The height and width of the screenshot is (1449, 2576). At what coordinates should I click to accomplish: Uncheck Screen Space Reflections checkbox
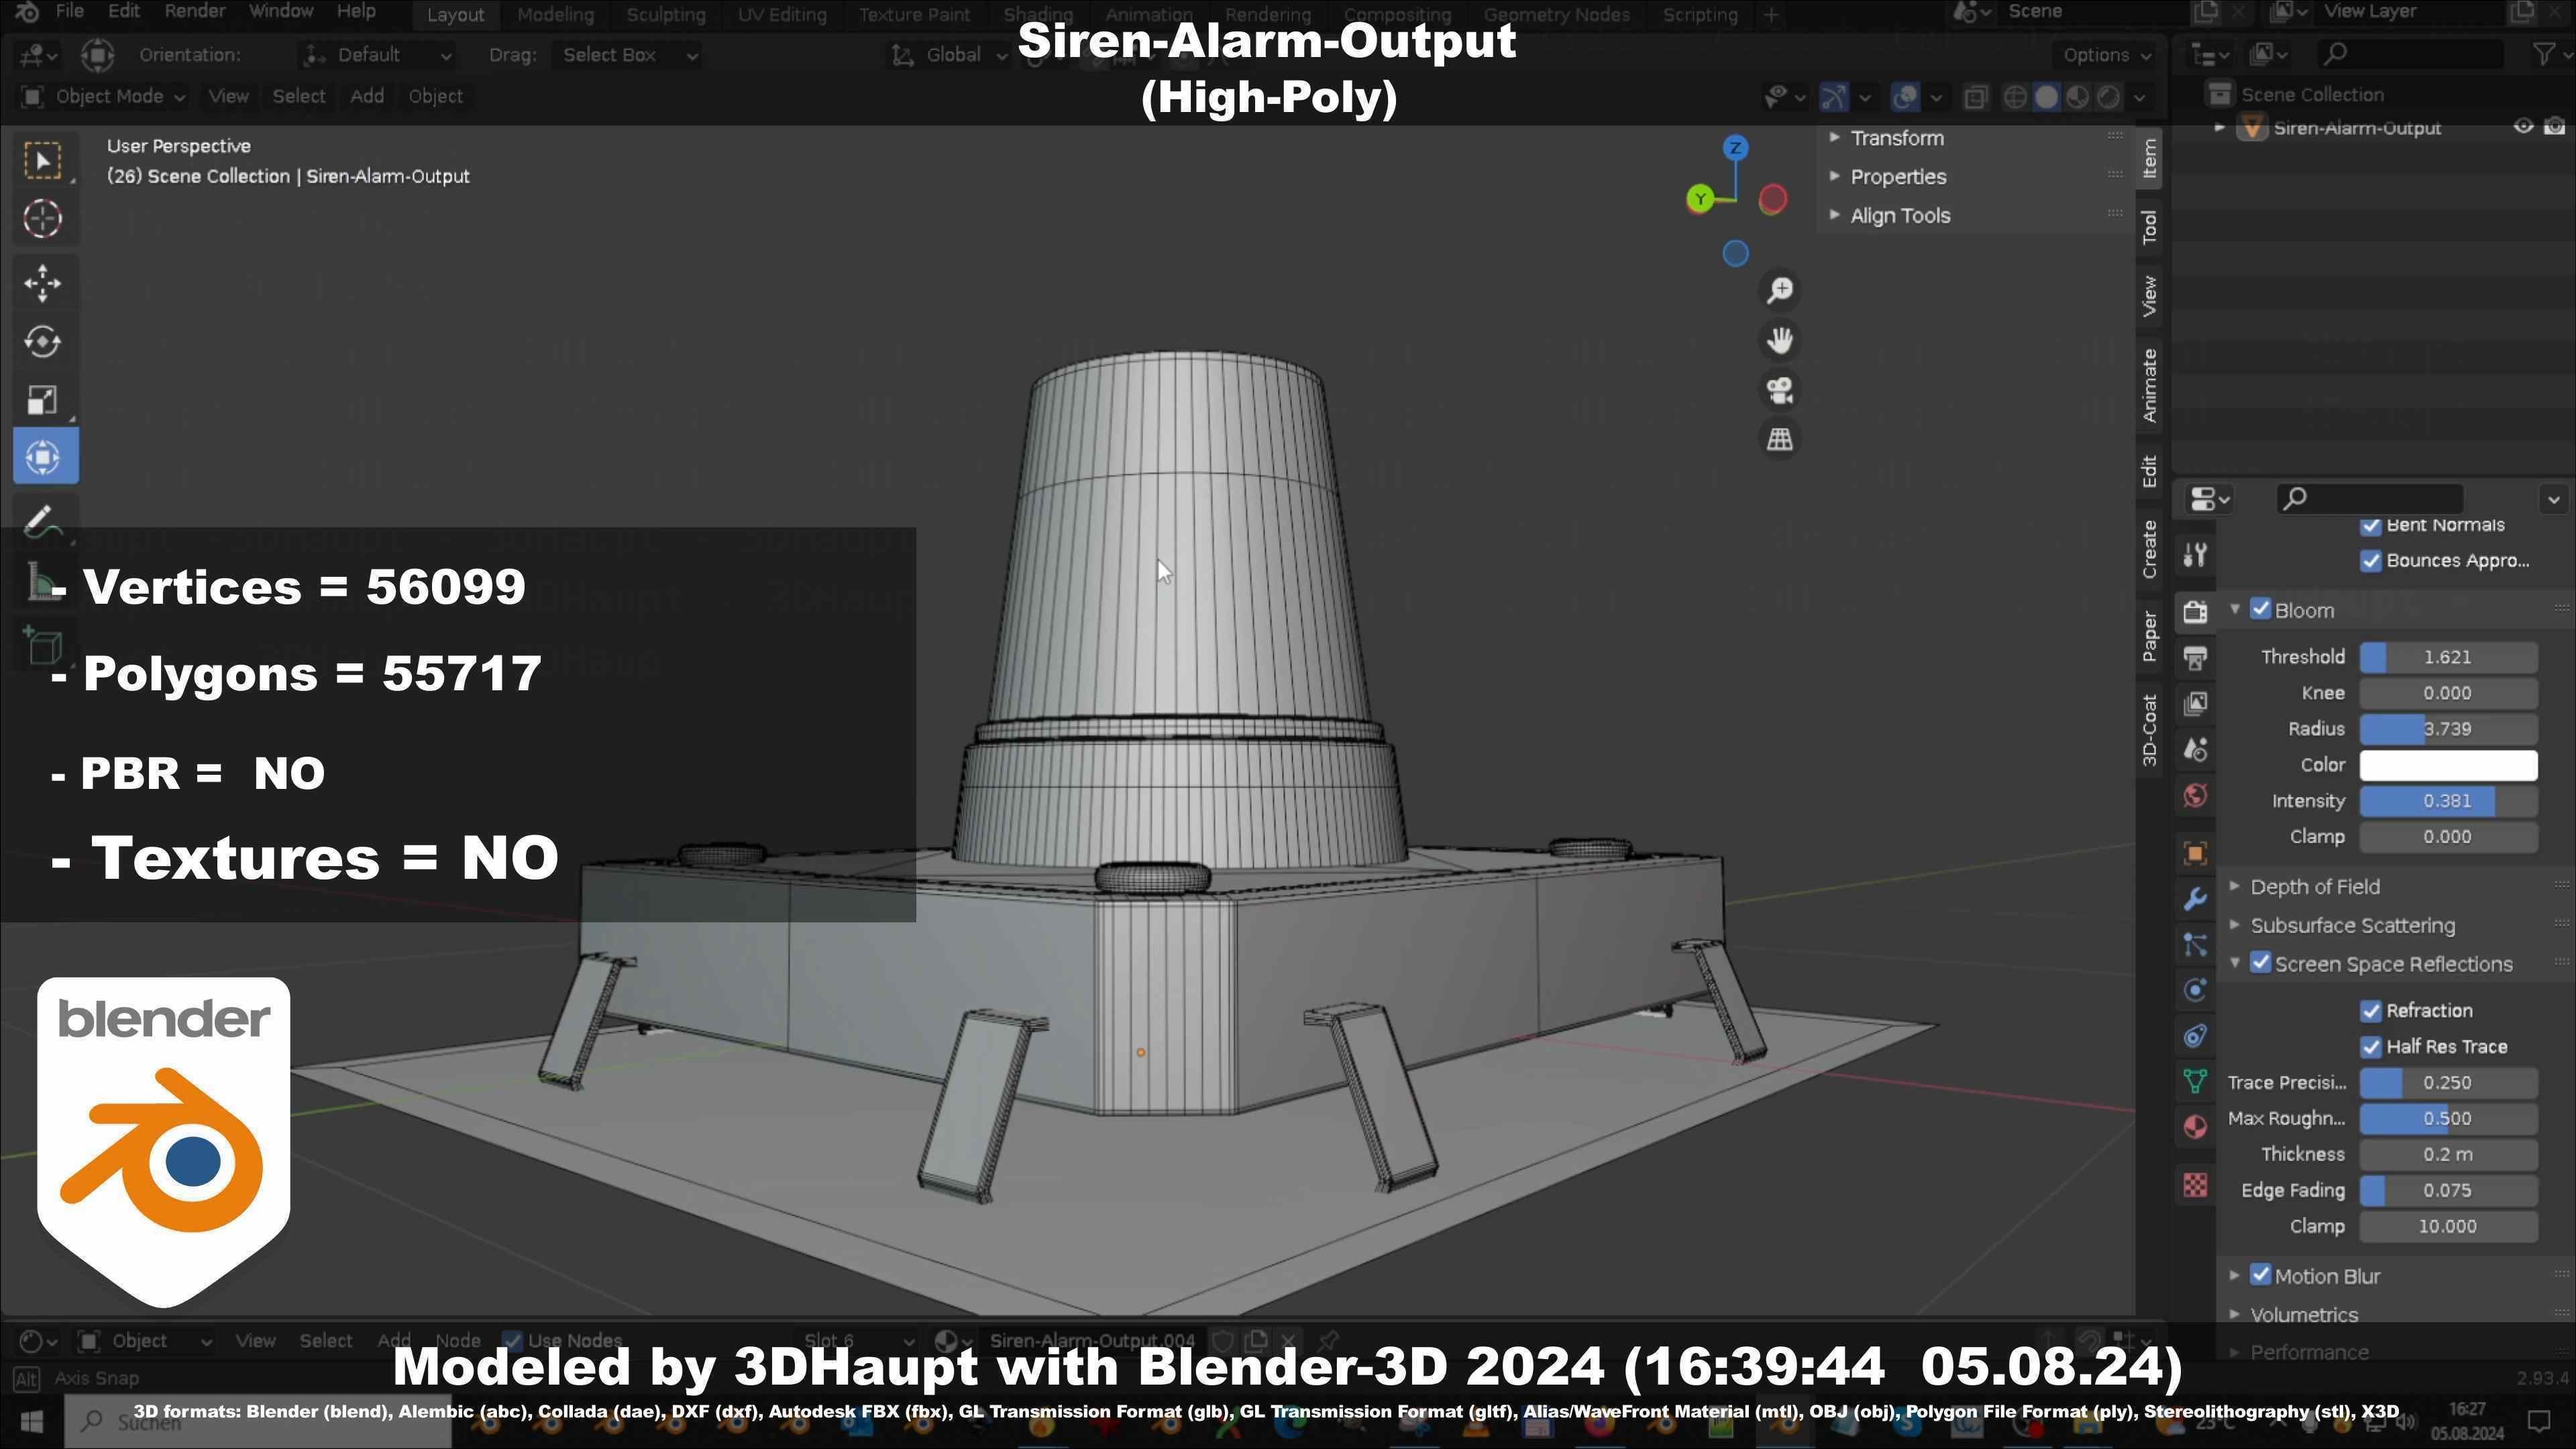pos(2260,963)
